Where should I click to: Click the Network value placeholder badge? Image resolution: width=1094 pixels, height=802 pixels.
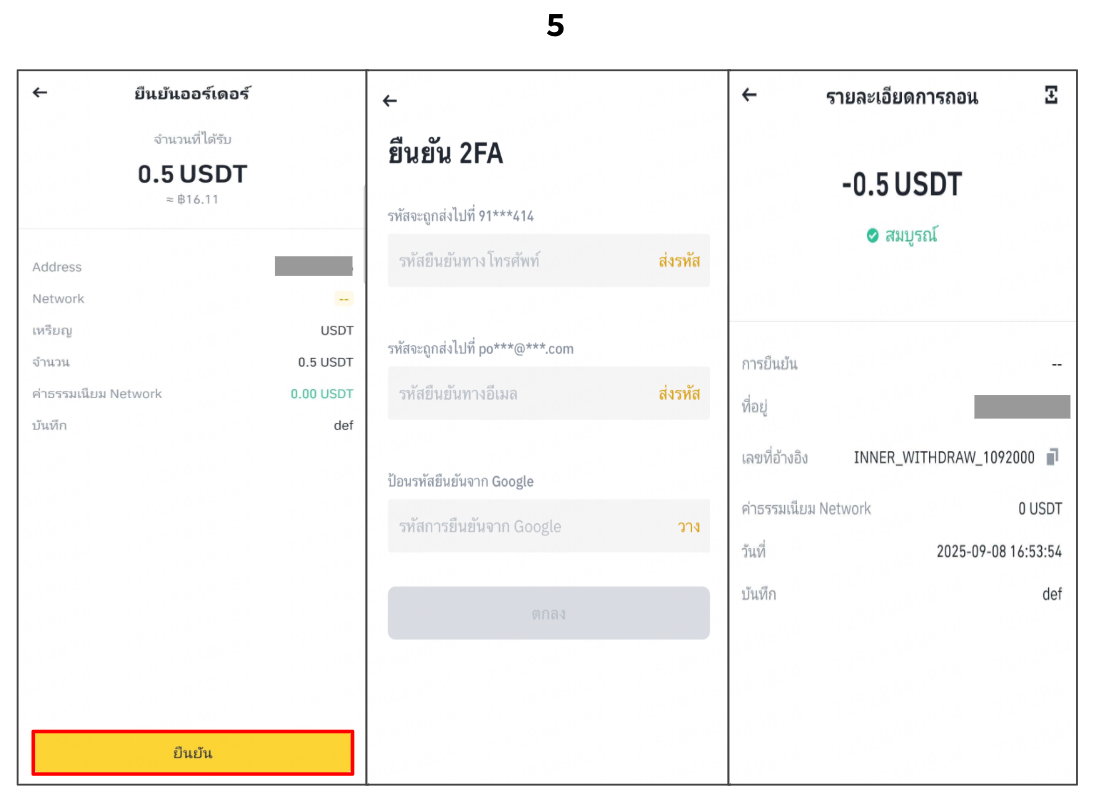tap(343, 299)
